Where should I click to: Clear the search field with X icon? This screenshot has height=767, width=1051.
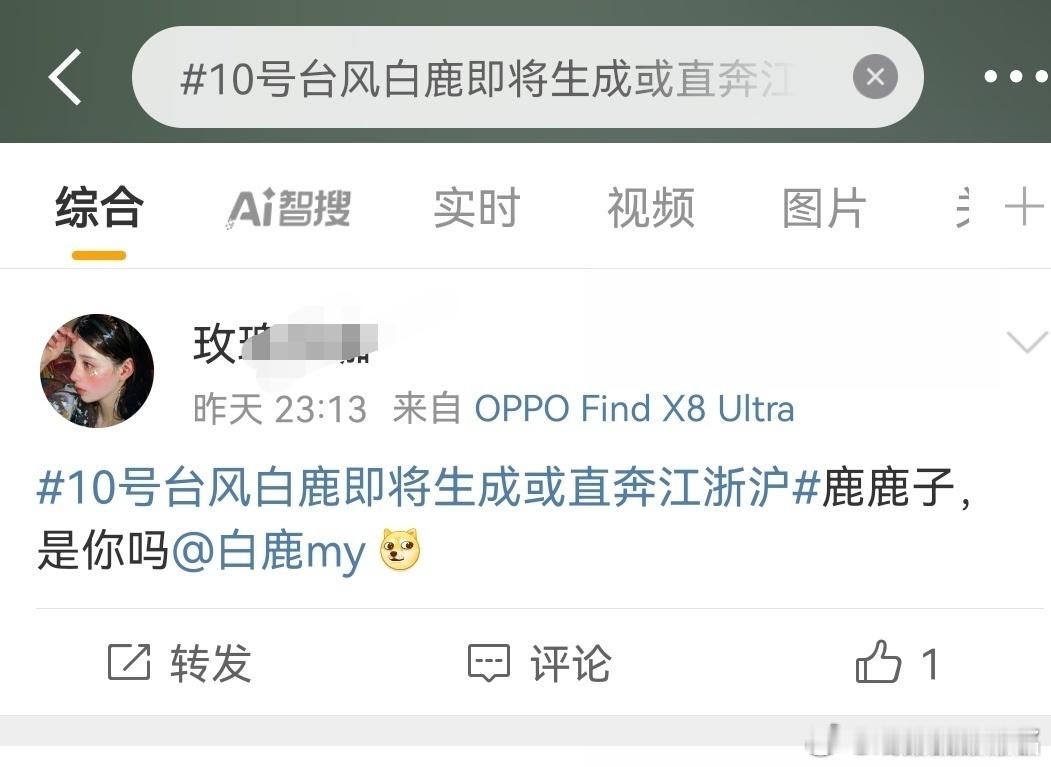click(x=875, y=77)
